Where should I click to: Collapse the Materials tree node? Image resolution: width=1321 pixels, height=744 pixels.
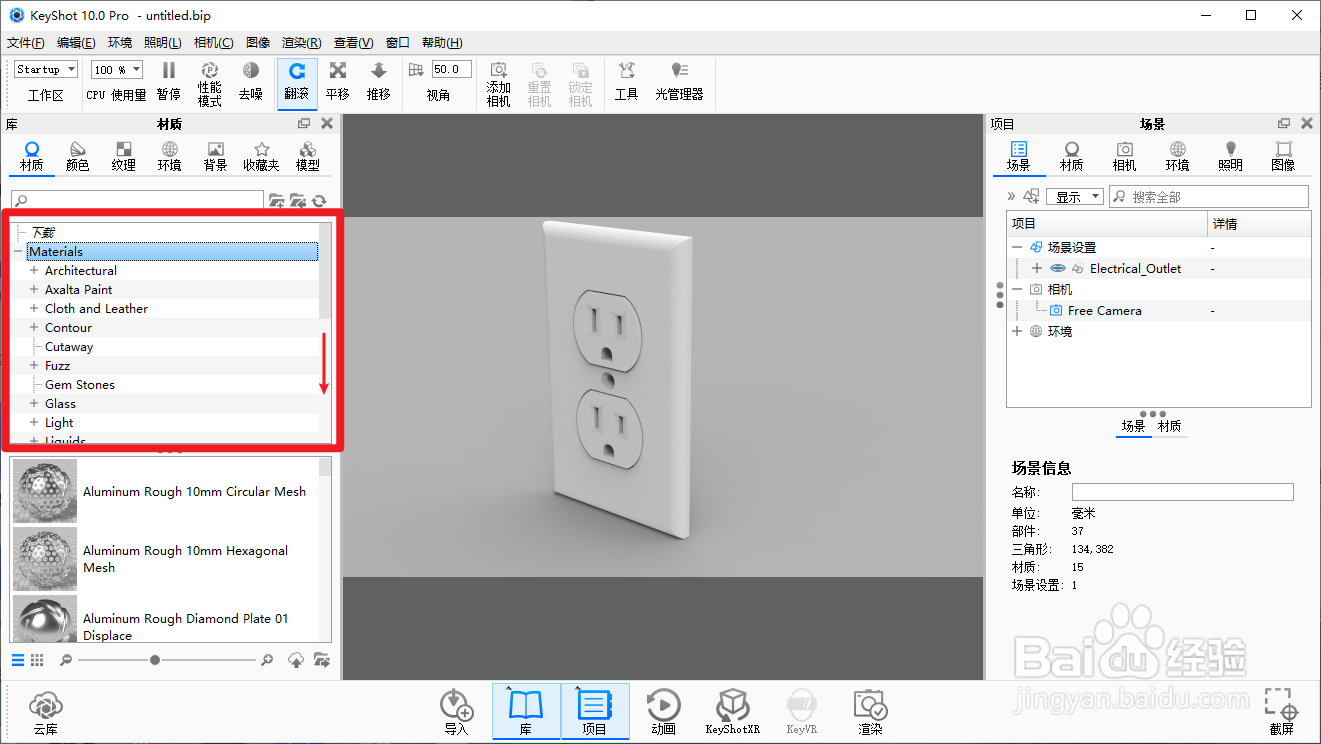point(18,252)
